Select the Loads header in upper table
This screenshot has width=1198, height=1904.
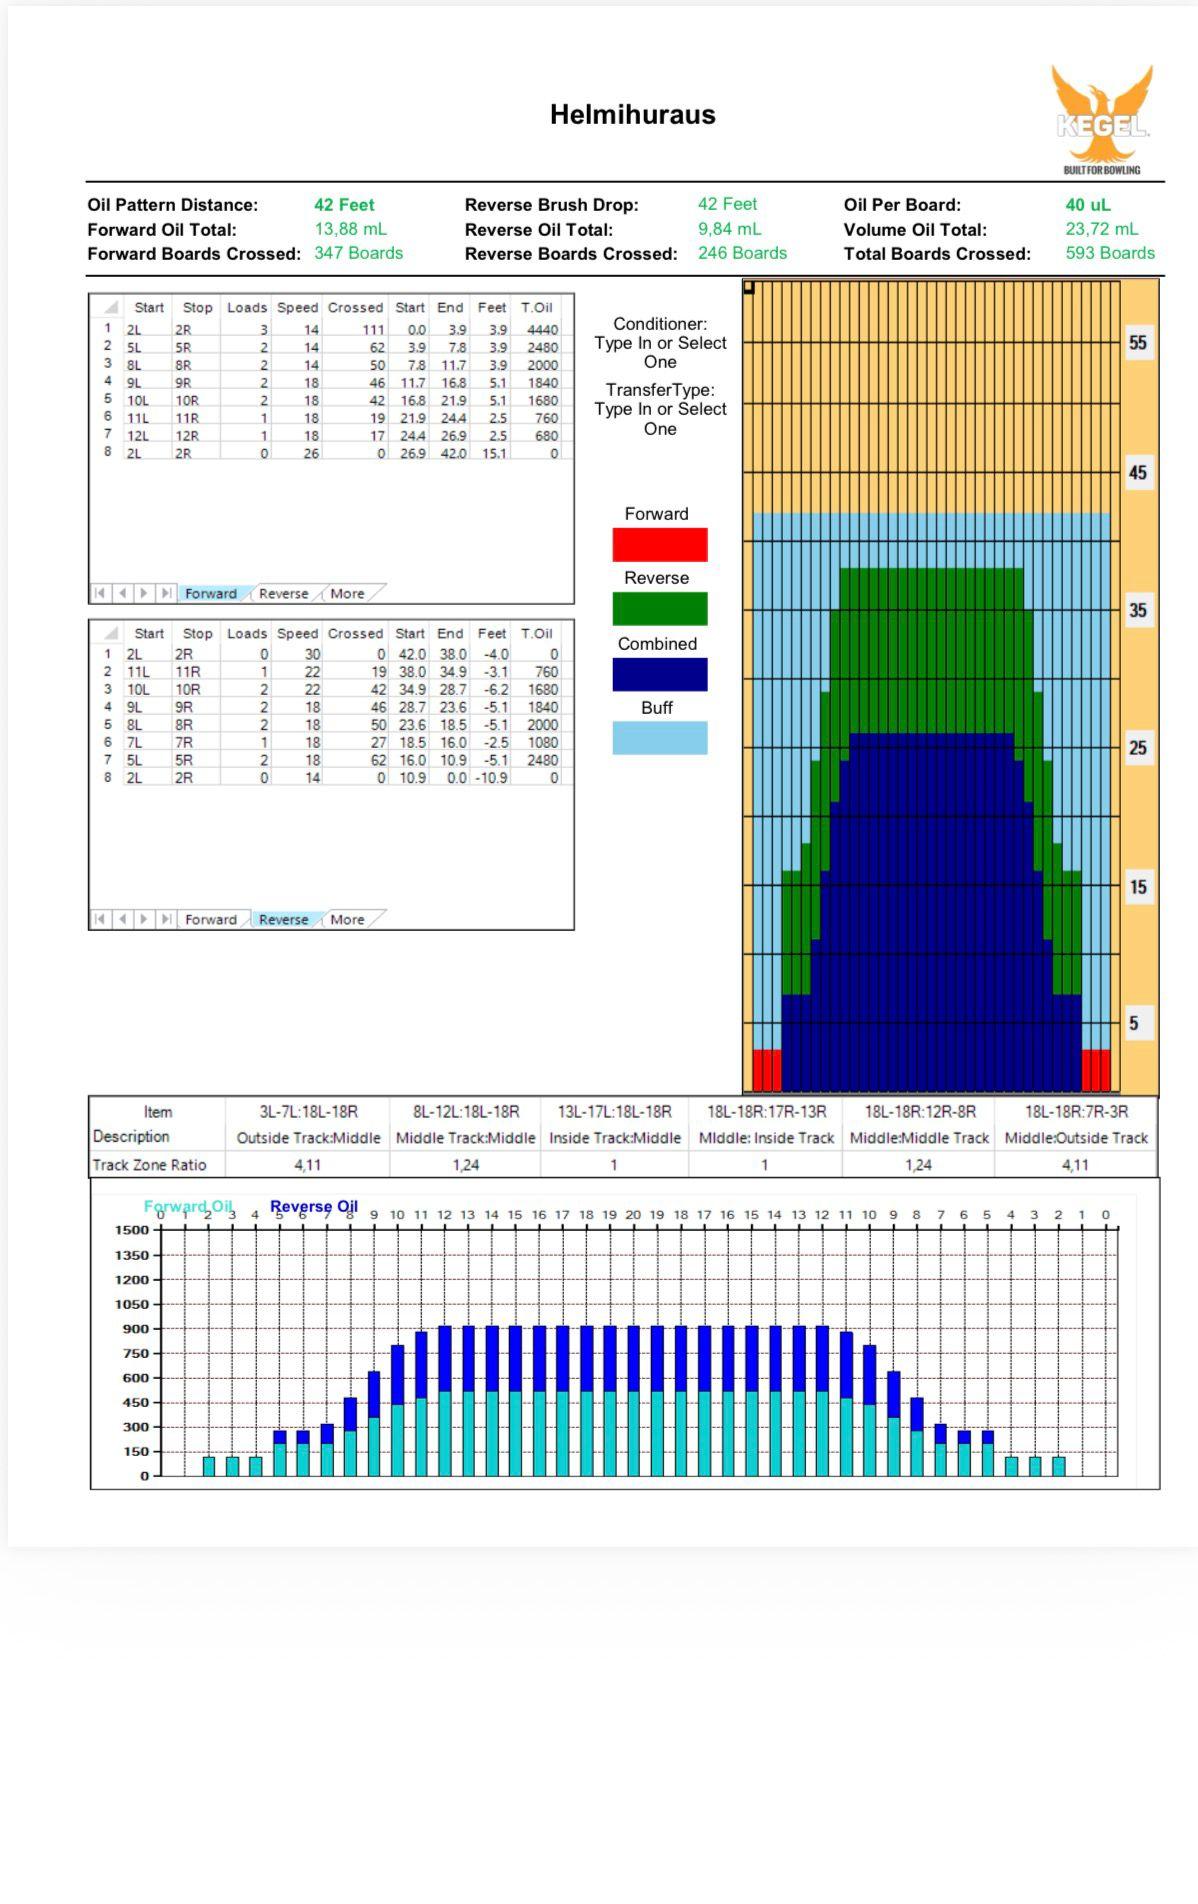[x=246, y=308]
